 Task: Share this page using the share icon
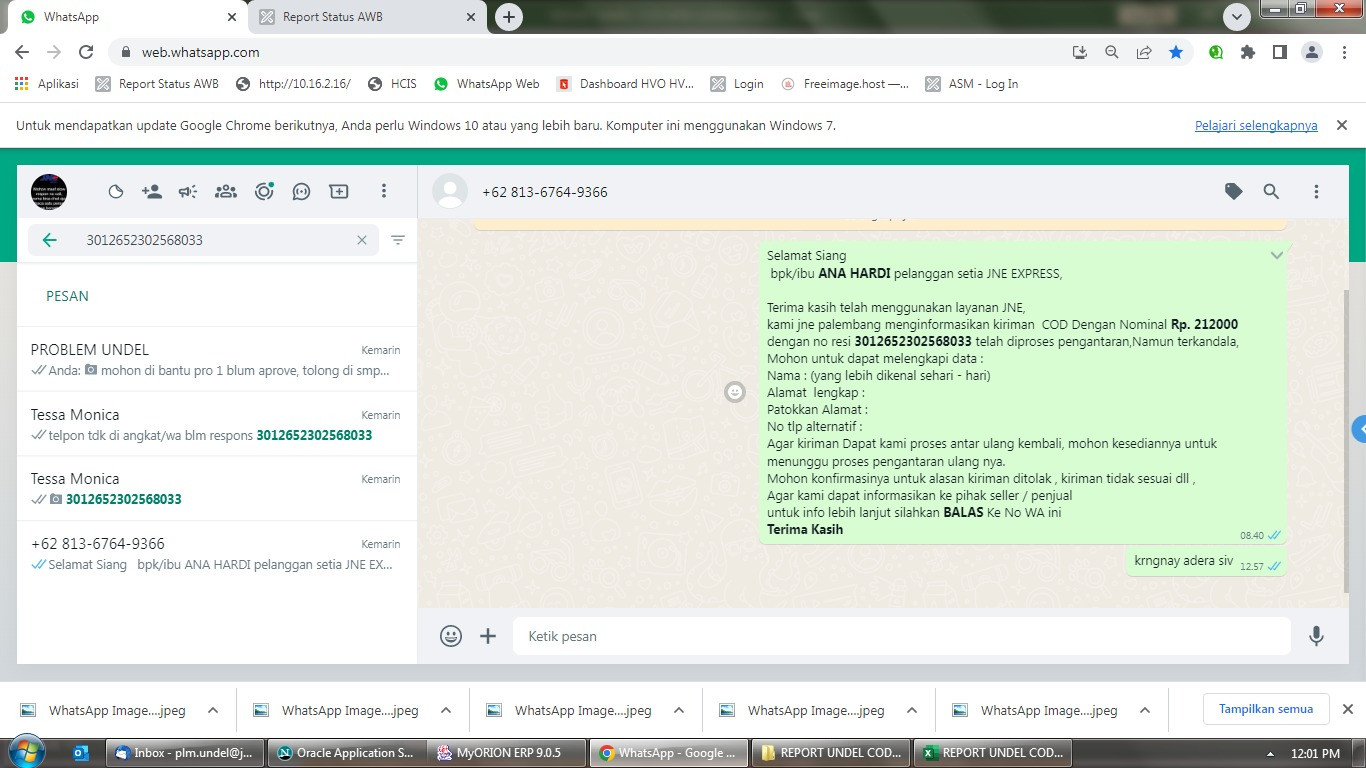(x=1144, y=52)
